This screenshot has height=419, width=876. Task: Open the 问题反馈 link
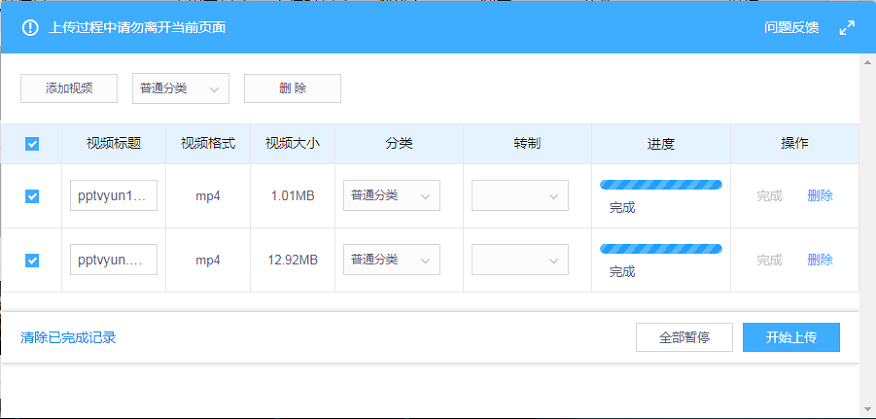pos(792,28)
